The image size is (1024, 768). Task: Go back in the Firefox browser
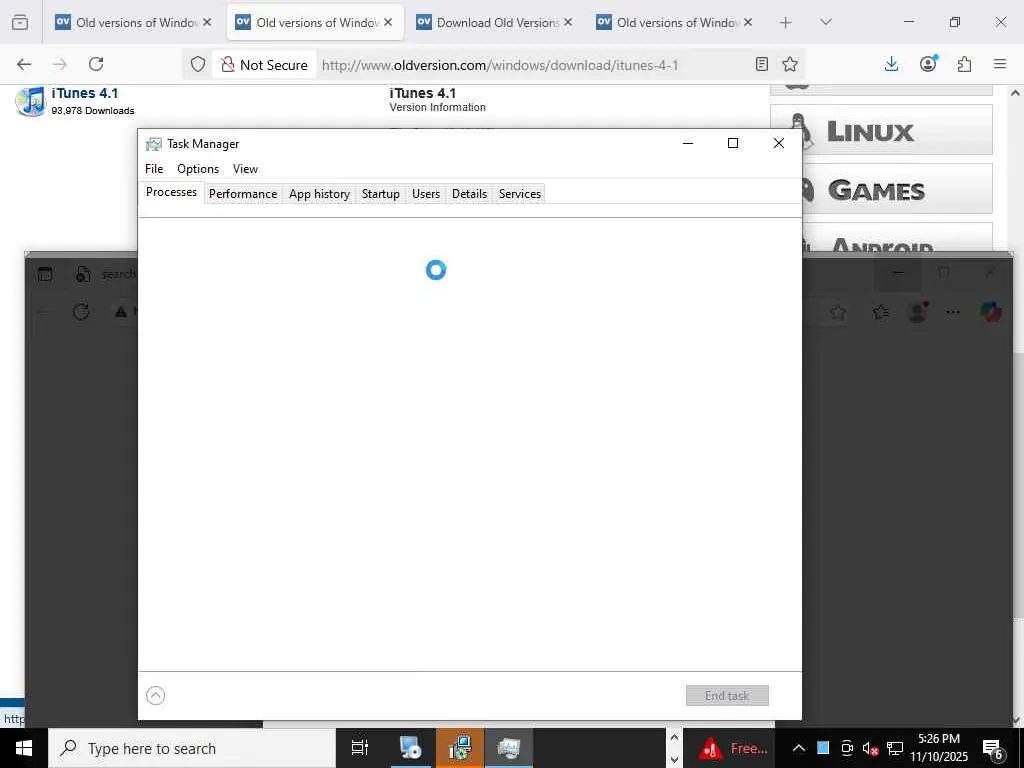(24, 64)
